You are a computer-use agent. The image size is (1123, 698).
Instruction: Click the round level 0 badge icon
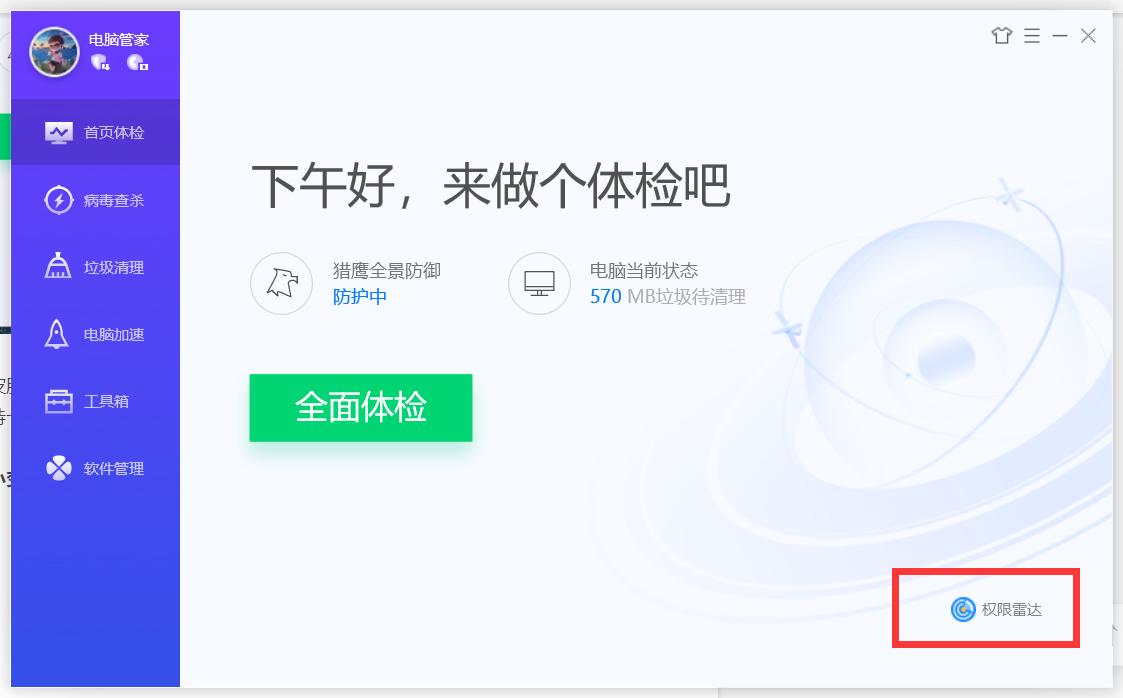[138, 62]
